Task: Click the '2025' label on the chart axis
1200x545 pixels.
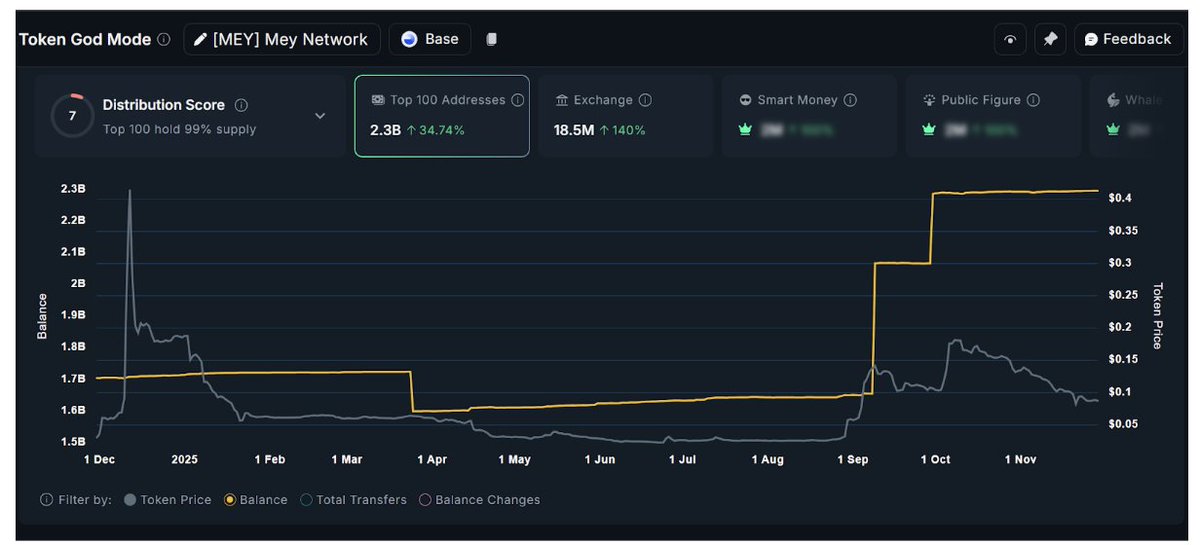Action: click(184, 460)
